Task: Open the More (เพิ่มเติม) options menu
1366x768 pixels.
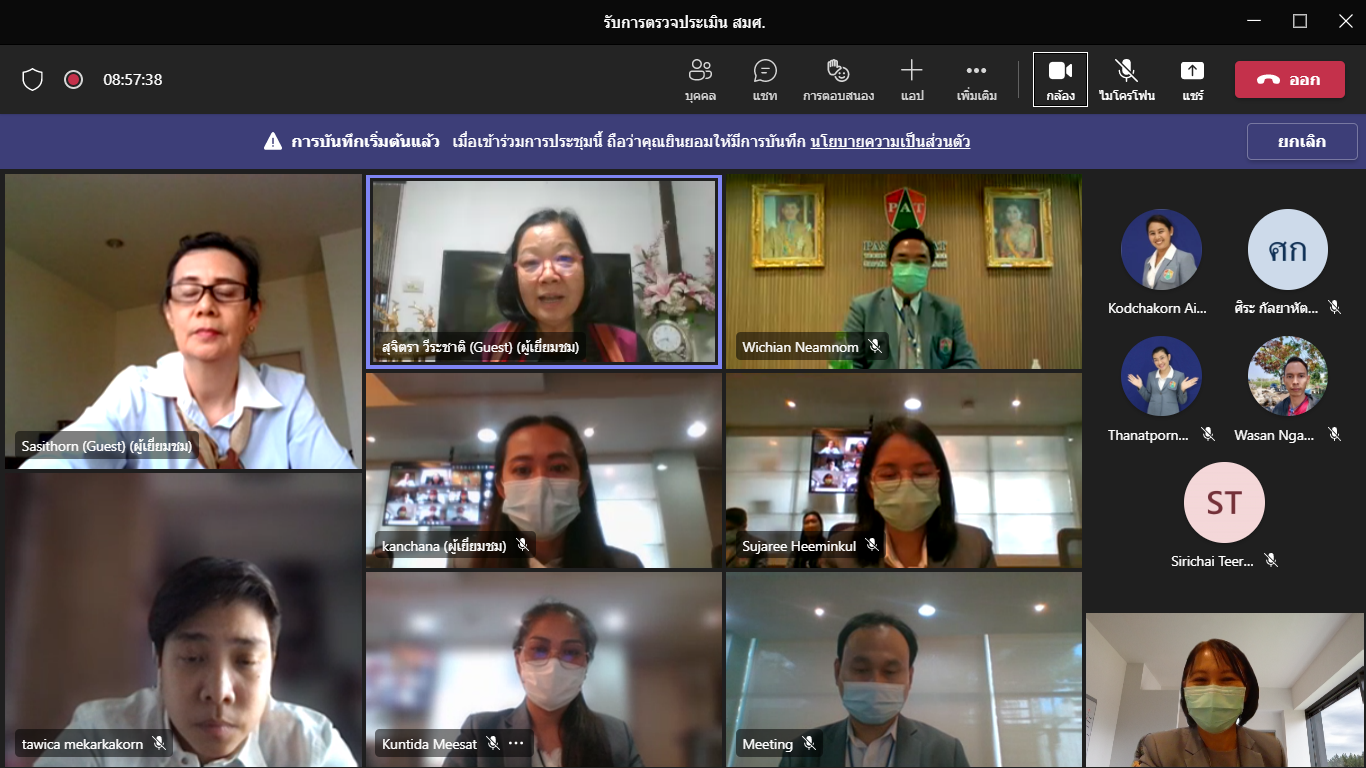Action: [976, 79]
